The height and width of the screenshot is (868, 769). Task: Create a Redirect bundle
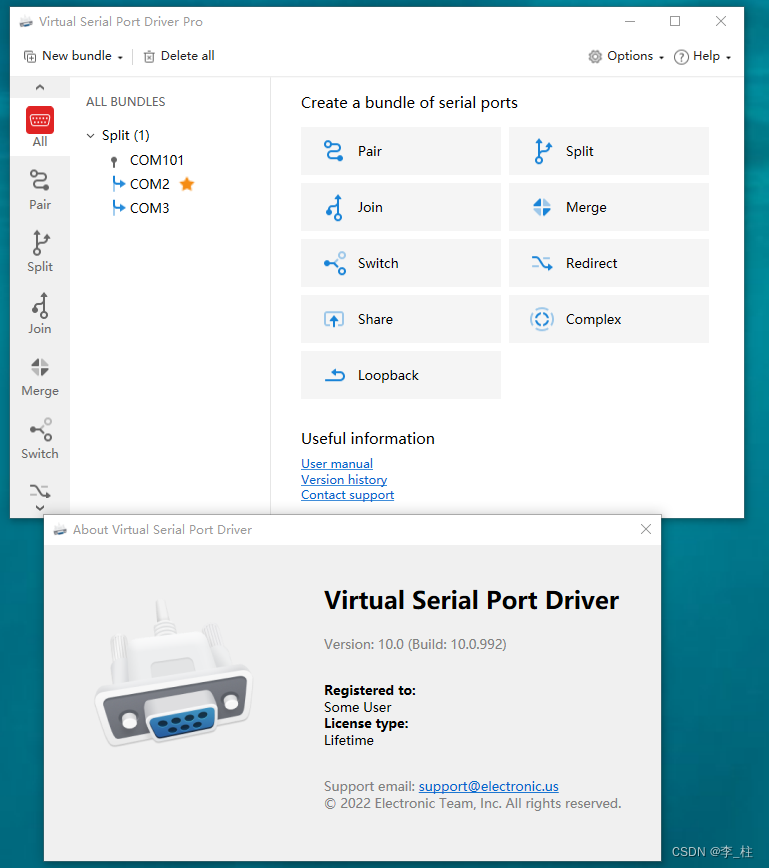[x=608, y=263]
